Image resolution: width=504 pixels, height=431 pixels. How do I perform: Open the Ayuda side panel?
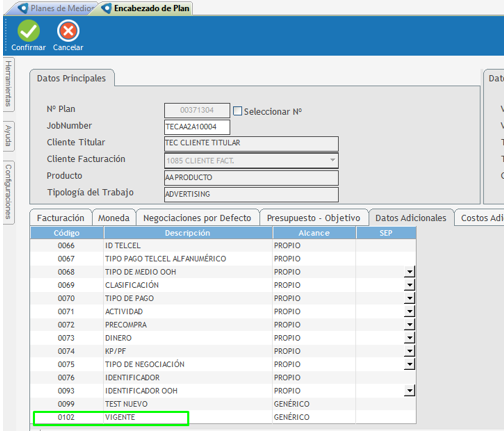click(9, 136)
